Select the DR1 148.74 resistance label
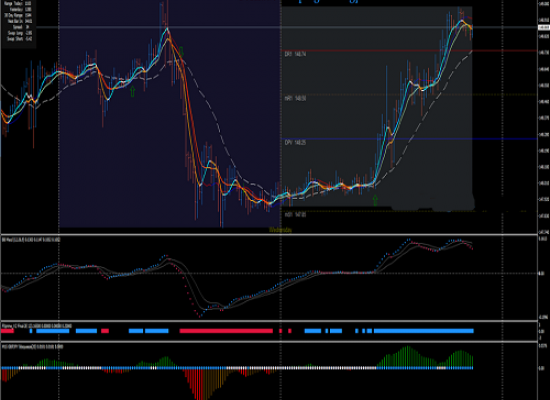The height and width of the screenshot is (400, 550). click(295, 54)
